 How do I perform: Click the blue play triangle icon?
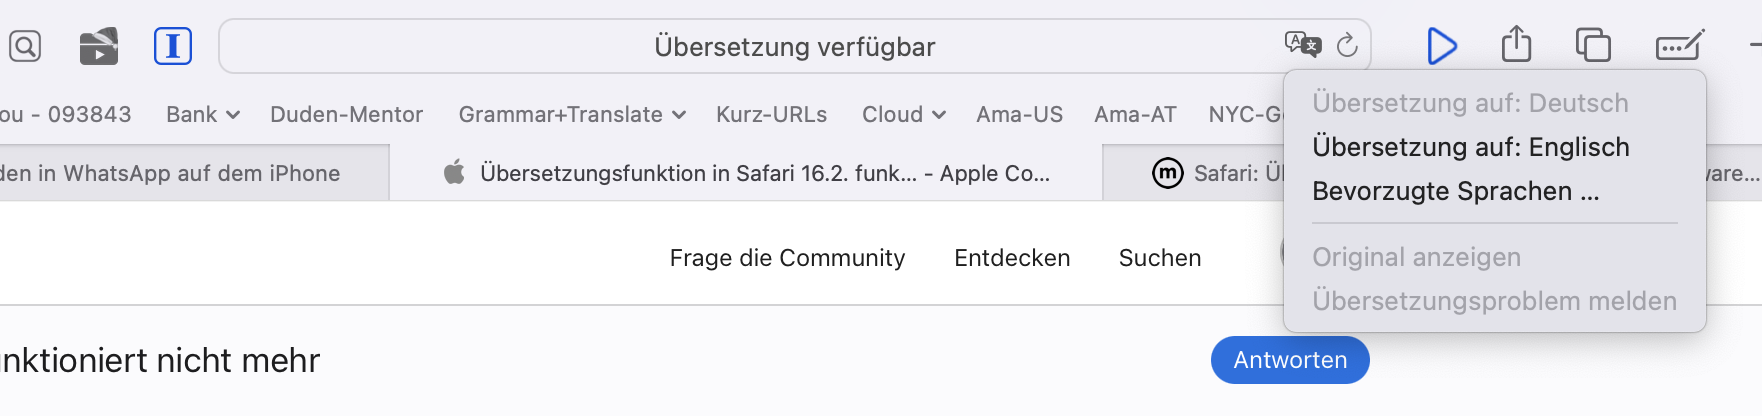pos(1441,46)
